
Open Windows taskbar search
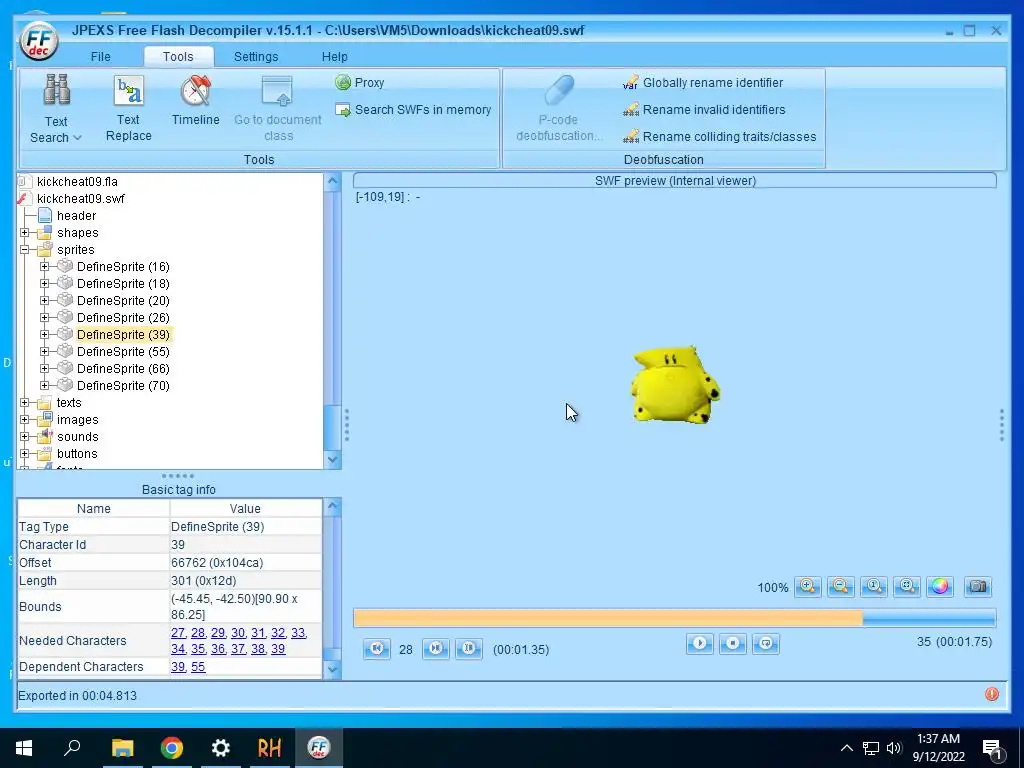72,748
